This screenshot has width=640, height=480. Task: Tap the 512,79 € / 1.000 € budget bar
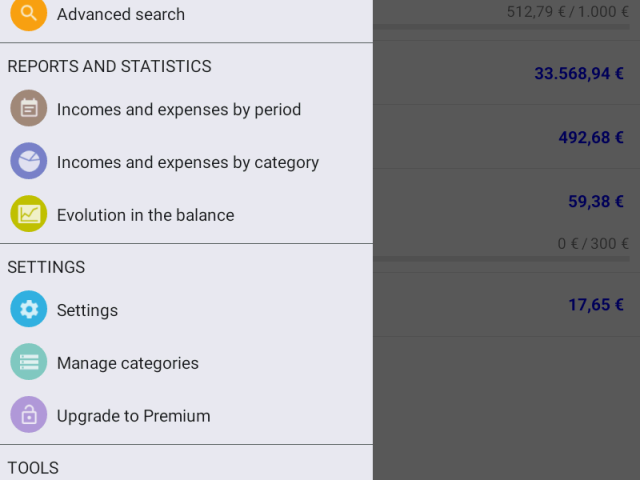[502, 27]
